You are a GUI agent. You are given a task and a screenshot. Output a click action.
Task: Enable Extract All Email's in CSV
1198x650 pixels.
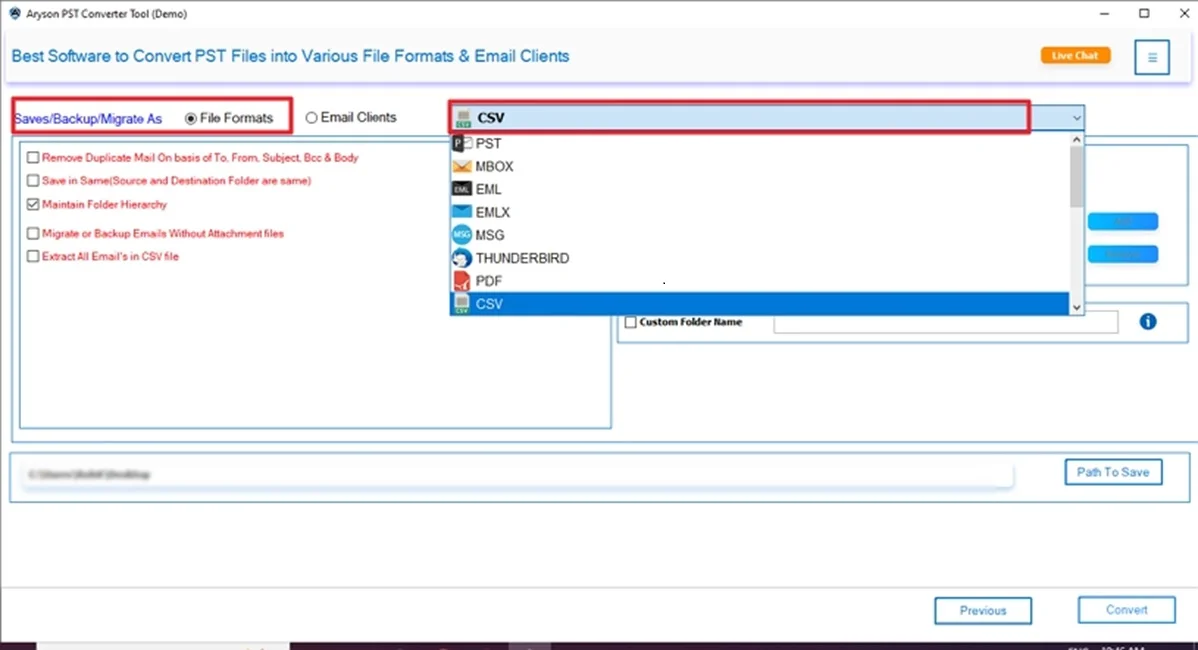33,257
